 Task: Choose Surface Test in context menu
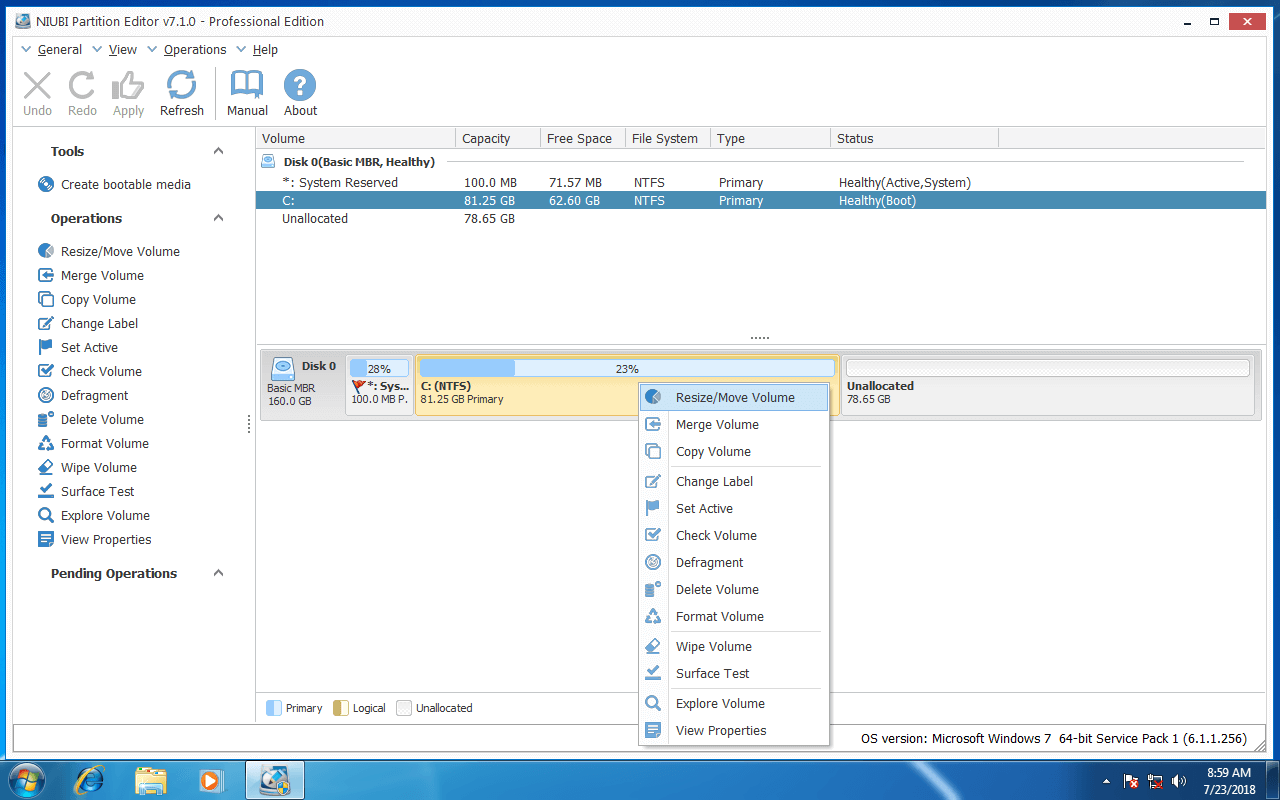click(x=734, y=673)
